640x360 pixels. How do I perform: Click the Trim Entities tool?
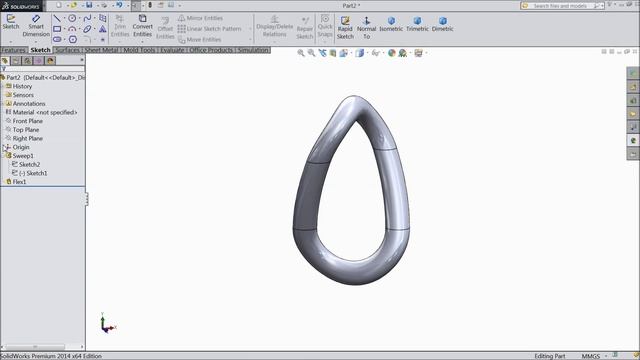pyautogui.click(x=120, y=26)
